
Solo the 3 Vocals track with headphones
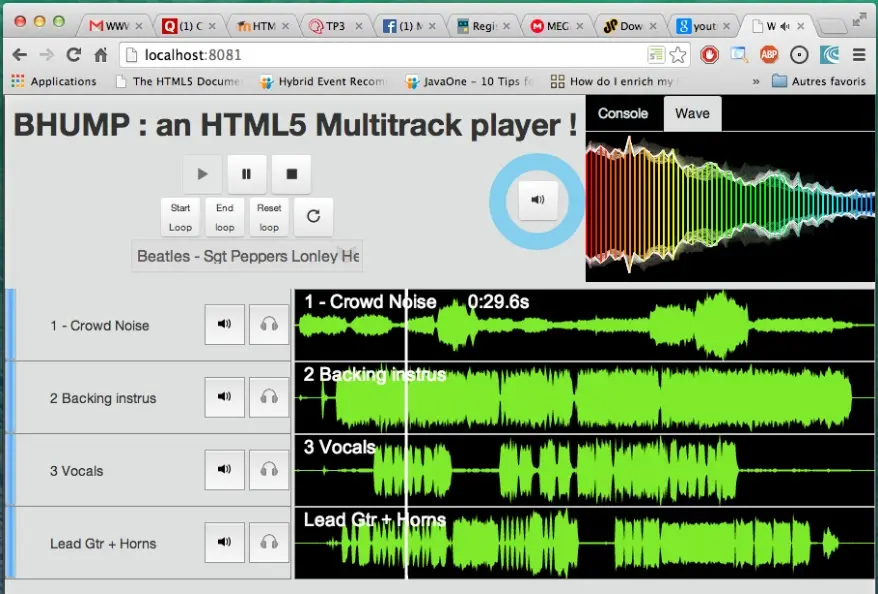click(269, 470)
